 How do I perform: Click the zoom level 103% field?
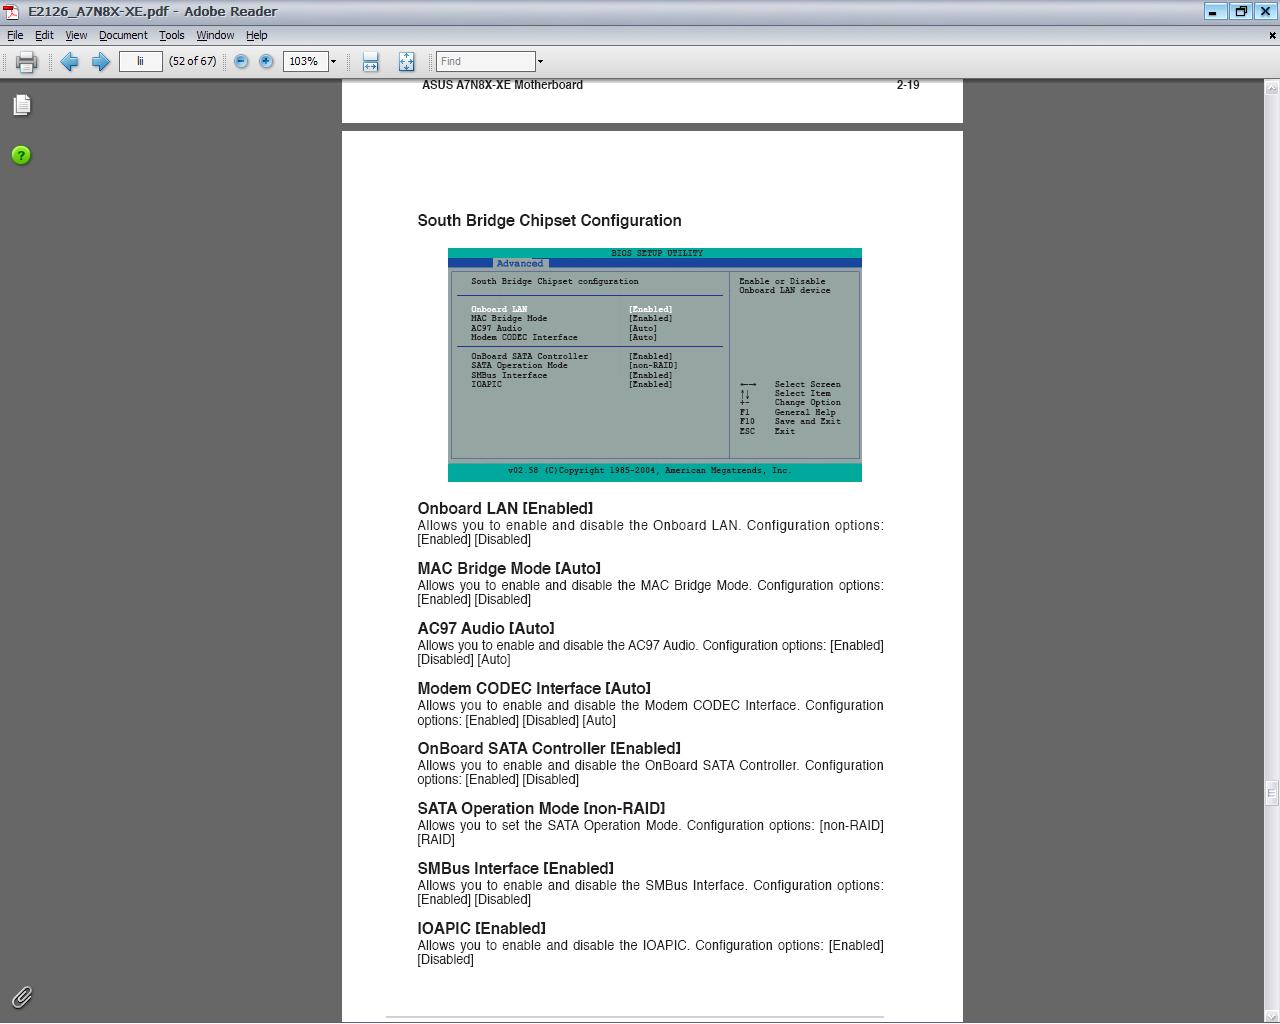(305, 62)
